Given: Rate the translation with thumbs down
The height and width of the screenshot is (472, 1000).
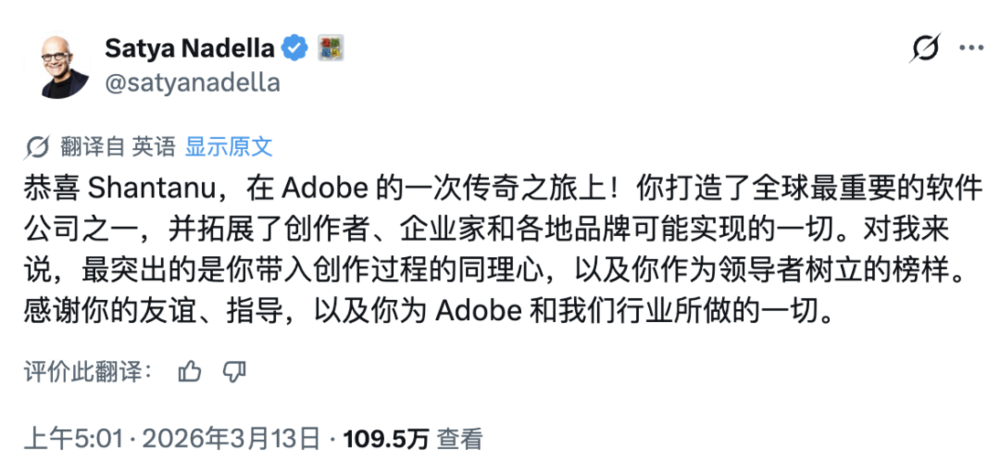Looking at the screenshot, I should click(234, 372).
